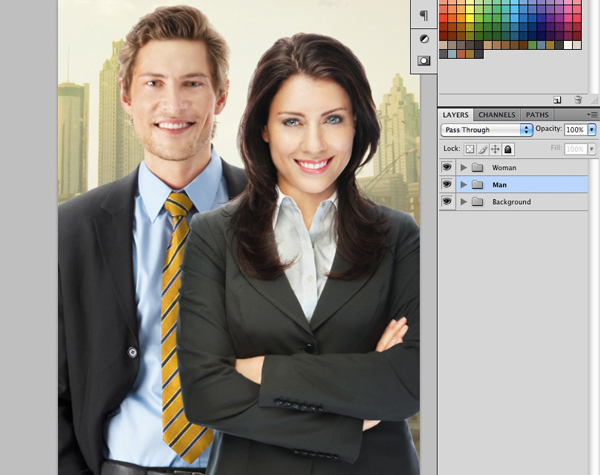The height and width of the screenshot is (475, 600).
Task: Open the Paragraph panel icon
Action: (x=424, y=15)
